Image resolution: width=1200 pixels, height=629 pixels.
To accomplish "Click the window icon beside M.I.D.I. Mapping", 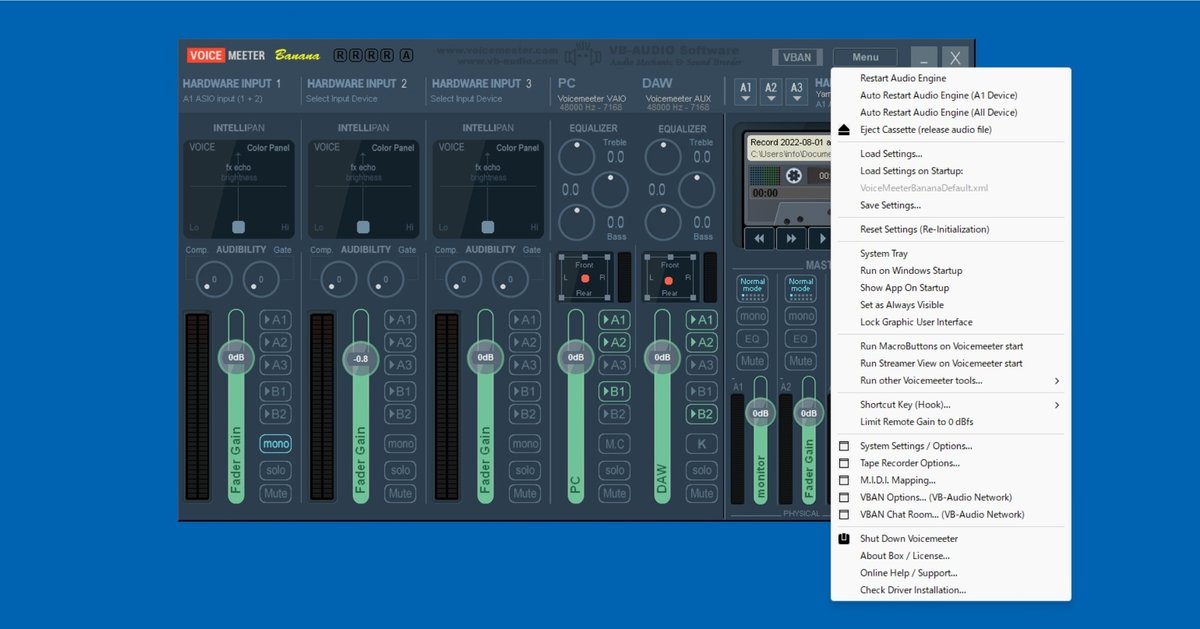I will (844, 480).
